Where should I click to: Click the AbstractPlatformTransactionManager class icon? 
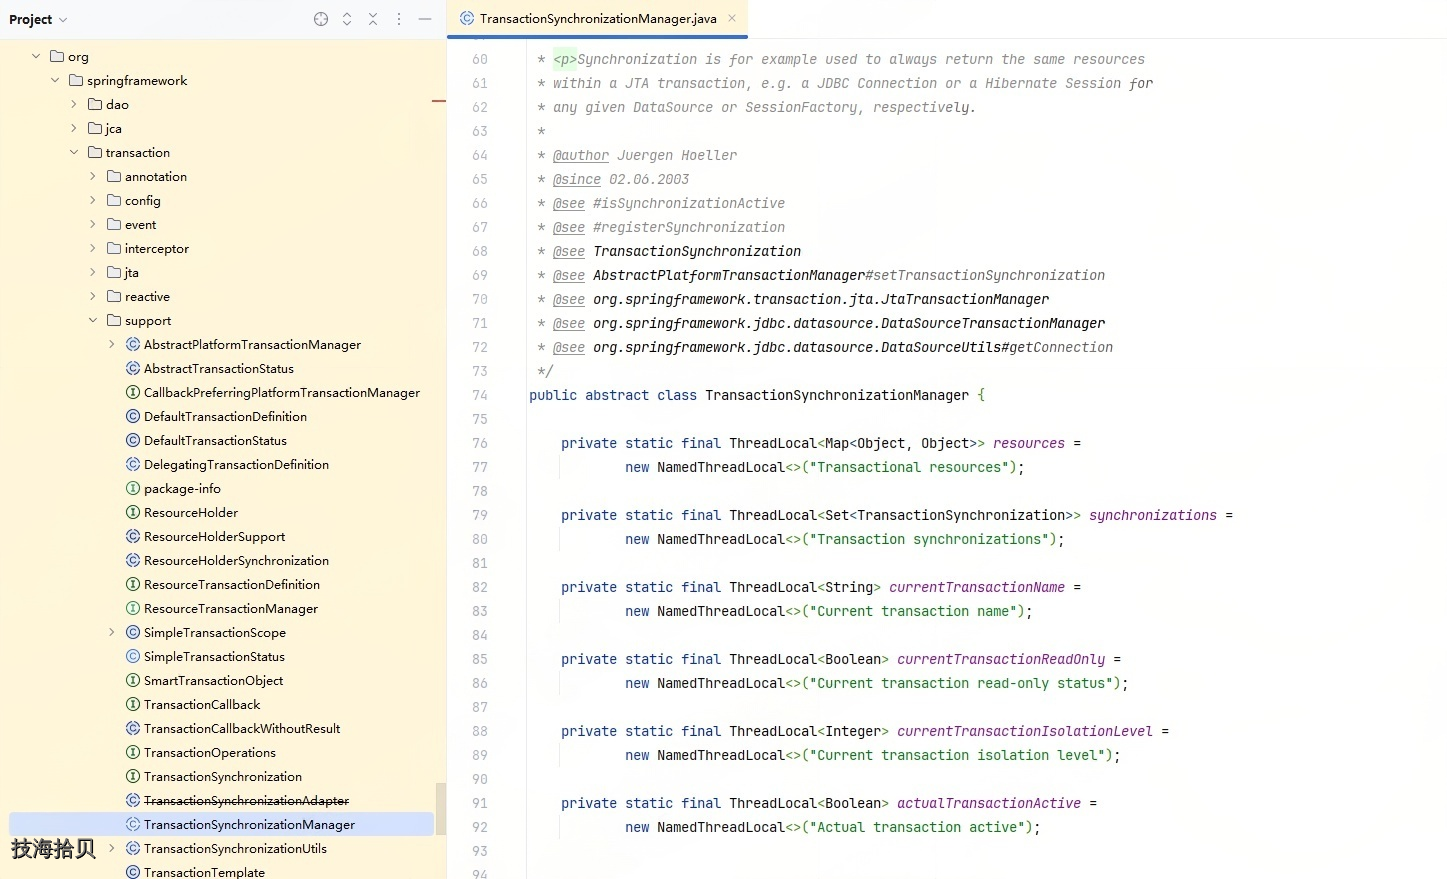coord(133,345)
